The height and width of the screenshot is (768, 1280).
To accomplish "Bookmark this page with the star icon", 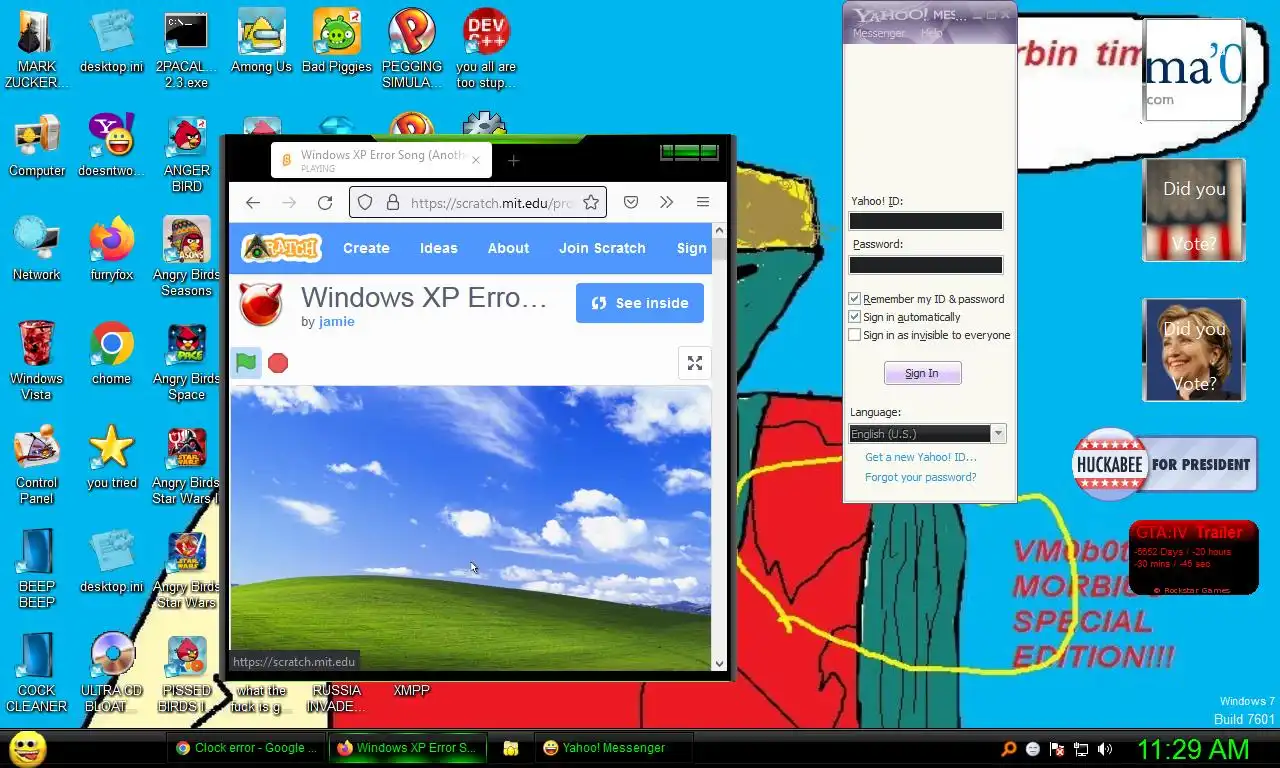I will [591, 202].
